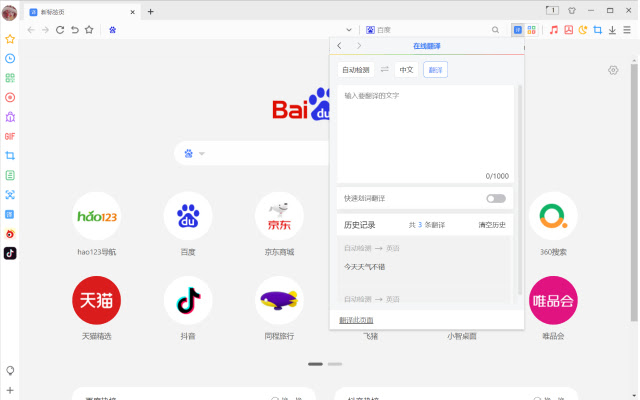Click the red record circle sidebar icon
Viewport: 640px width, 400px height.
pos(10,98)
